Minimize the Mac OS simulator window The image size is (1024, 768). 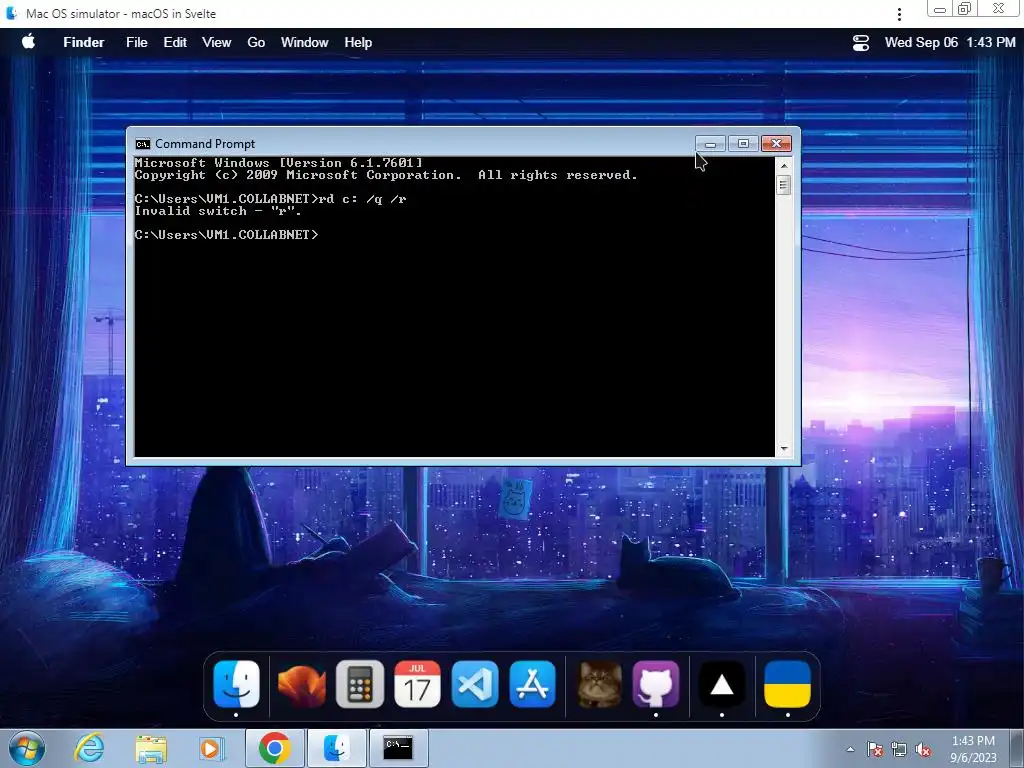tap(940, 9)
